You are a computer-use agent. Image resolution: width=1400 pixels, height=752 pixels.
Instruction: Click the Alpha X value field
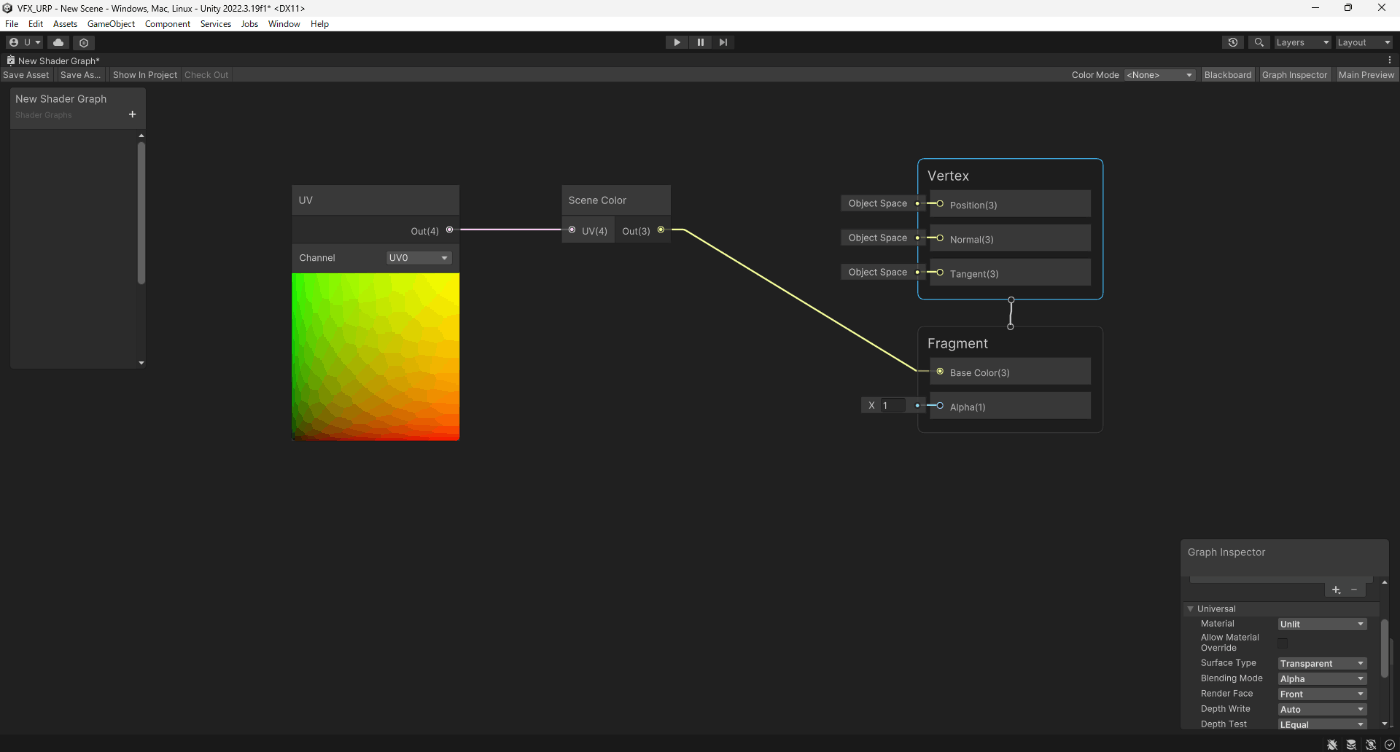[x=893, y=405]
